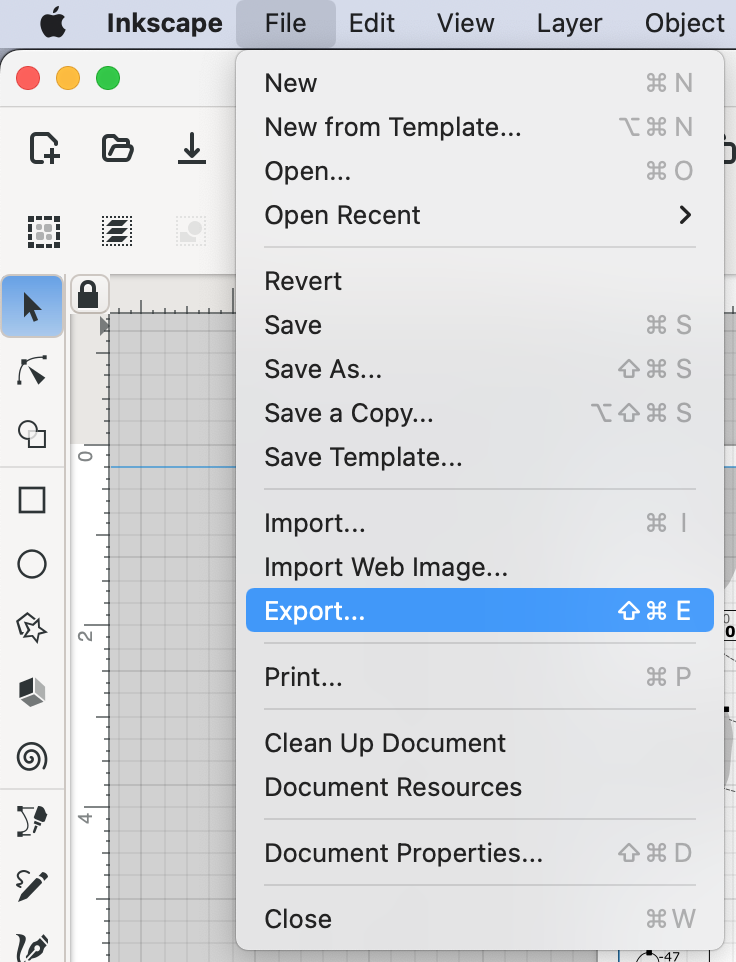The image size is (736, 962).
Task: Choose Save from the File menu
Action: pyautogui.click(x=480, y=325)
